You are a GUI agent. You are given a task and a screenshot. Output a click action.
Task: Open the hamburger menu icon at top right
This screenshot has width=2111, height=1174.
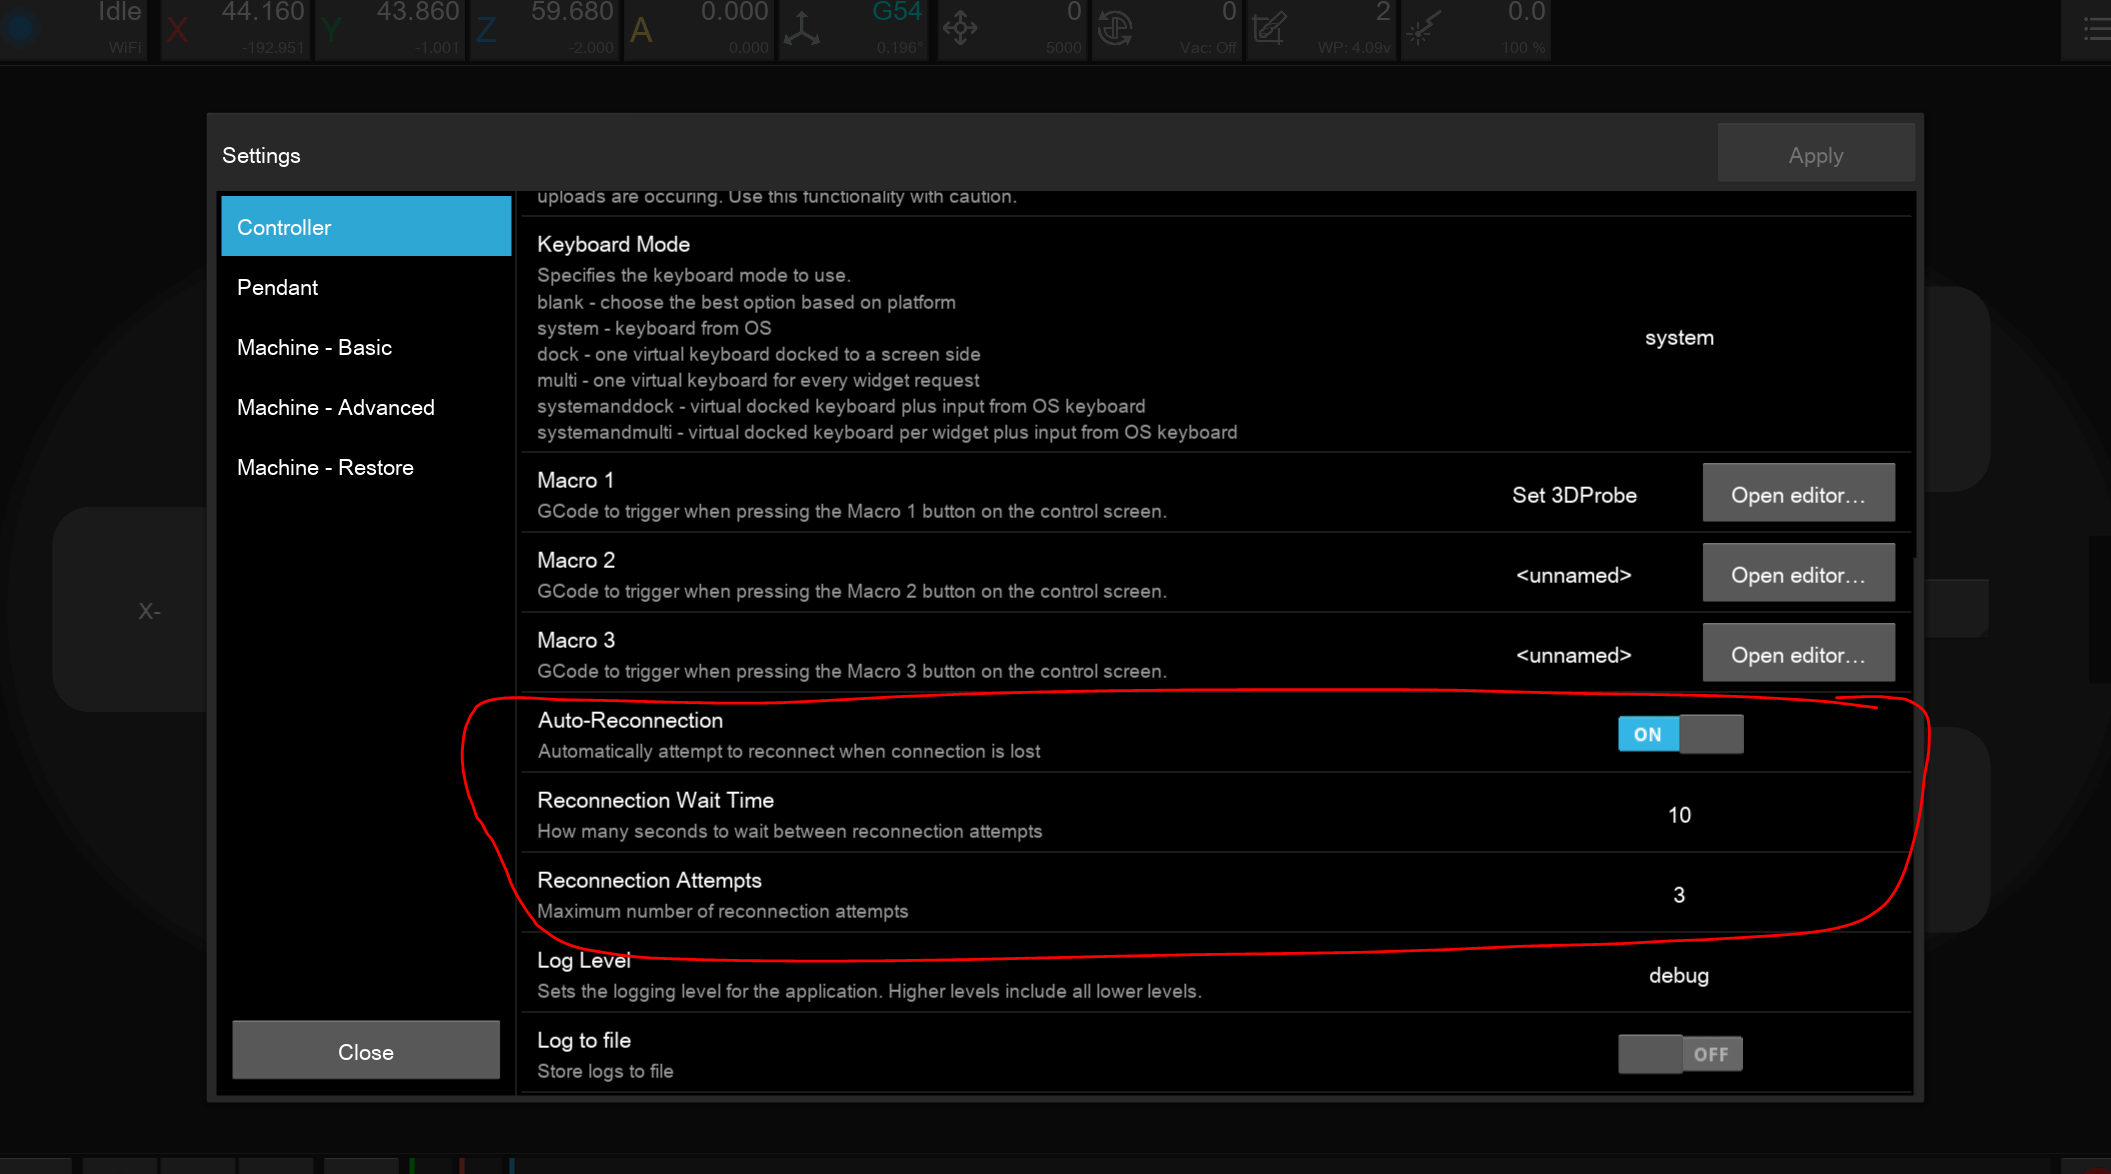[2095, 30]
